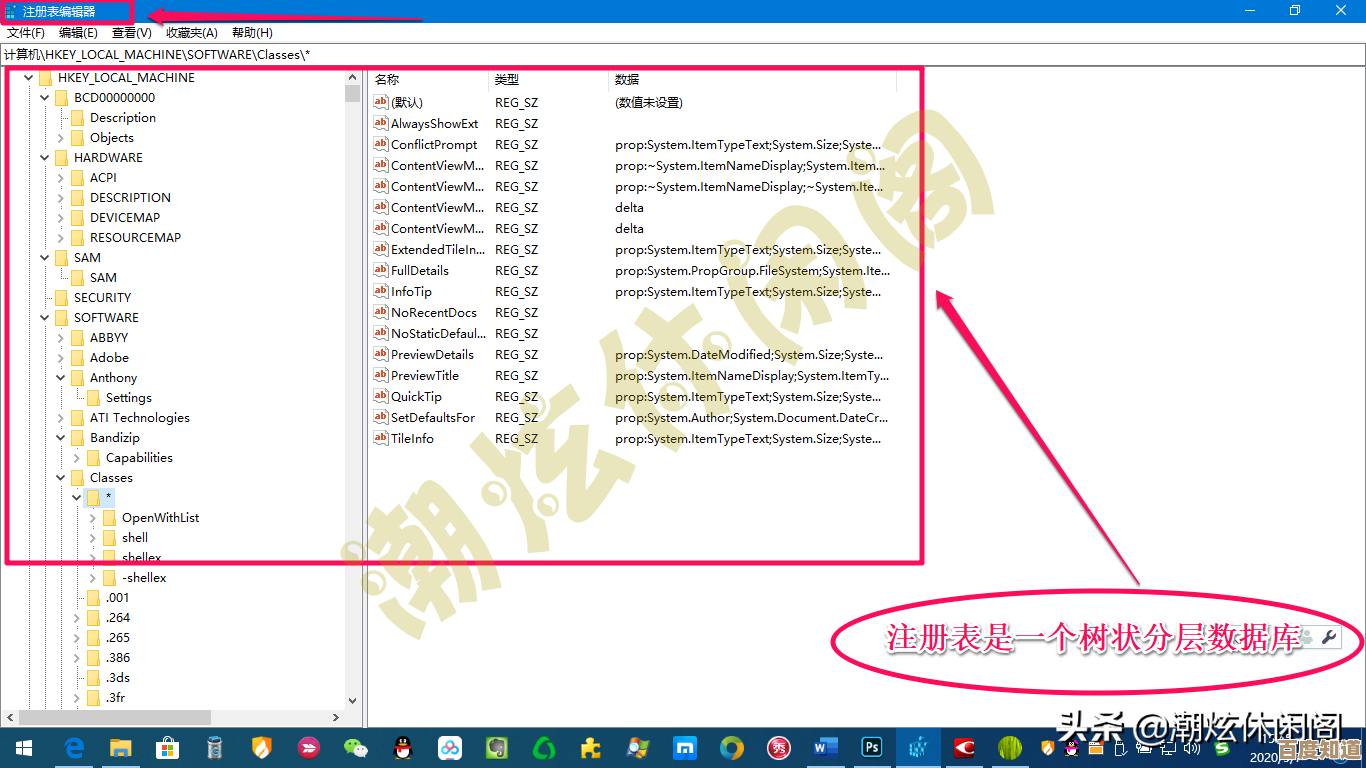Select the Bandizip registry key
Image resolution: width=1366 pixels, height=768 pixels.
point(113,437)
